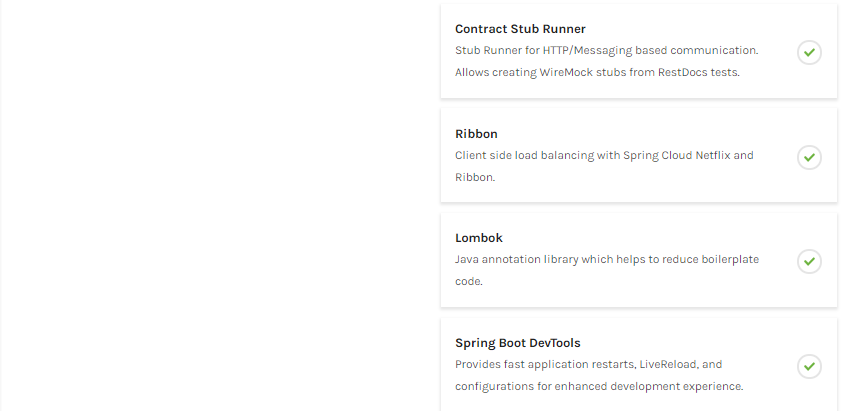Deselect the Lombok checkmark icon
Viewport: 841px width, 411px height.
click(x=809, y=261)
